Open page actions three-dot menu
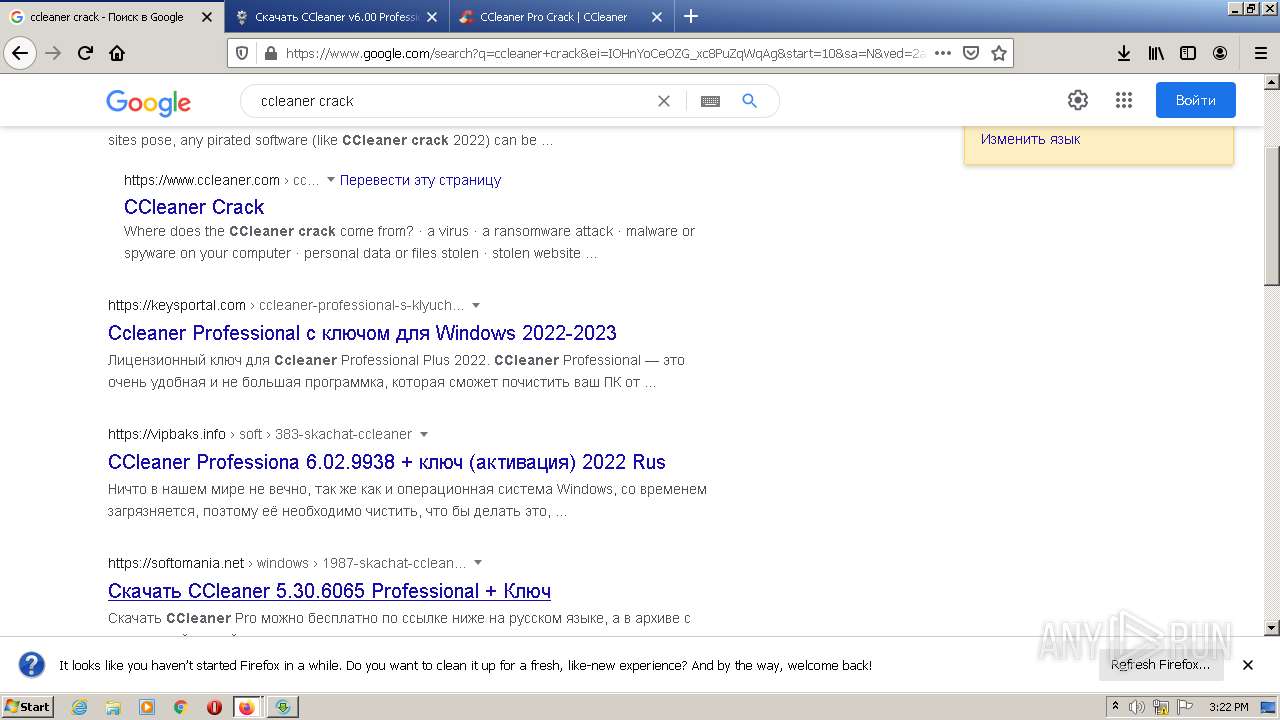The width and height of the screenshot is (1280, 720). click(x=942, y=53)
